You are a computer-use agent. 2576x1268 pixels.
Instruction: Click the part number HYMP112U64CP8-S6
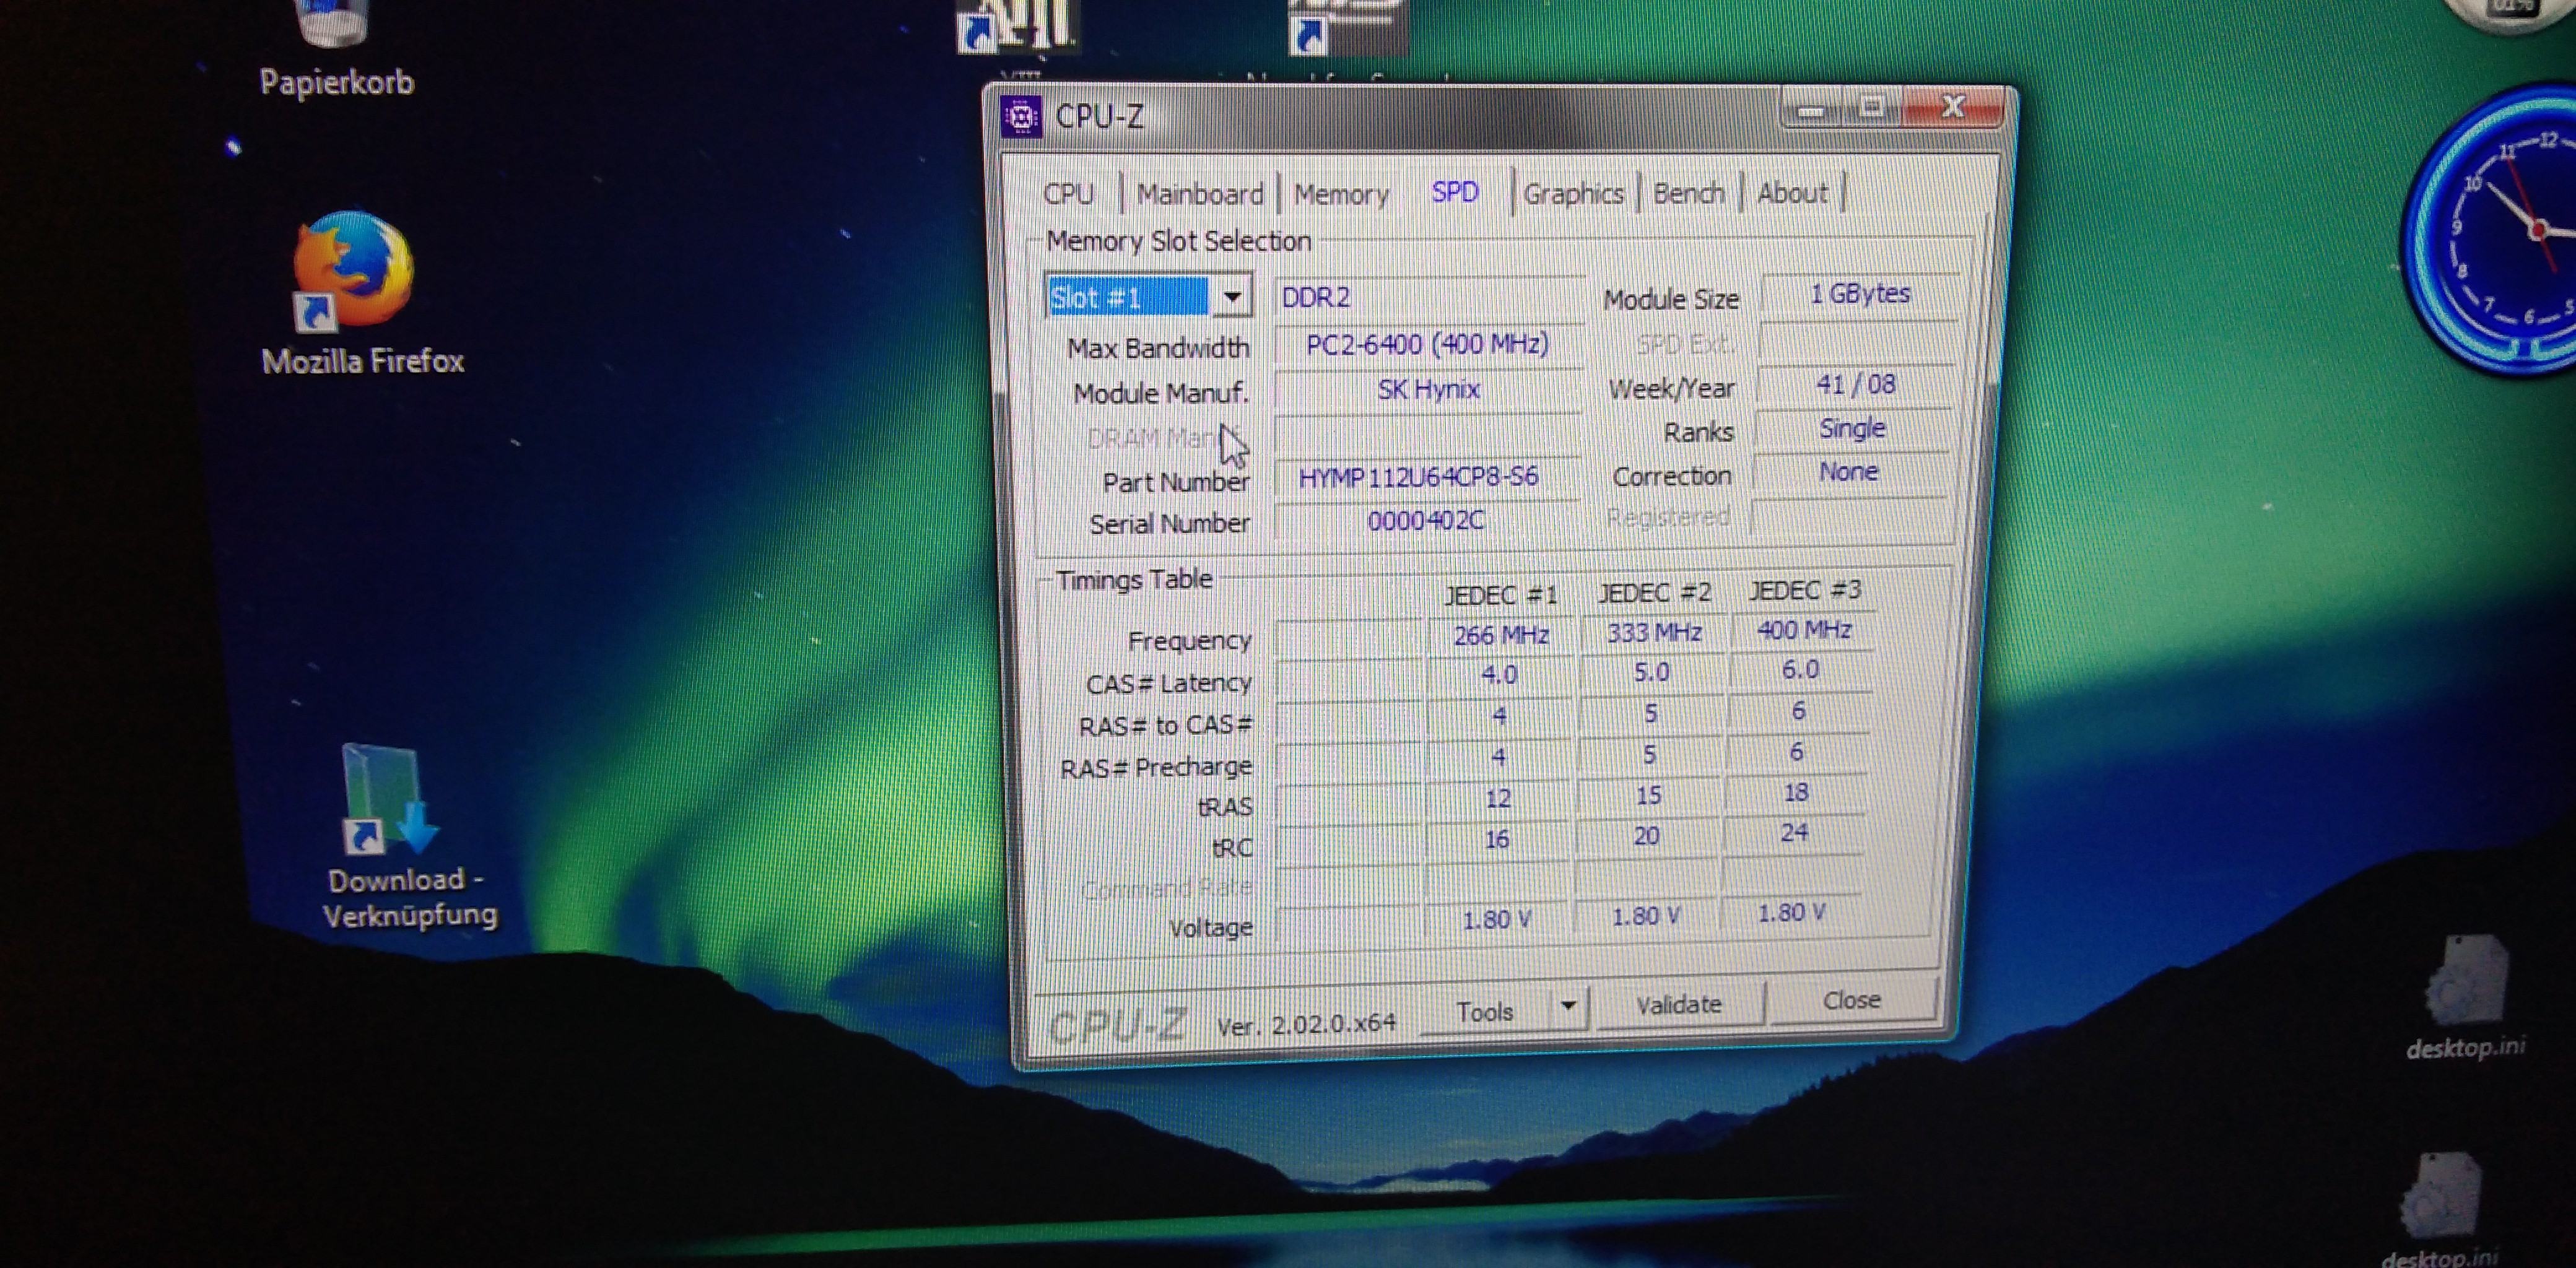[1418, 476]
